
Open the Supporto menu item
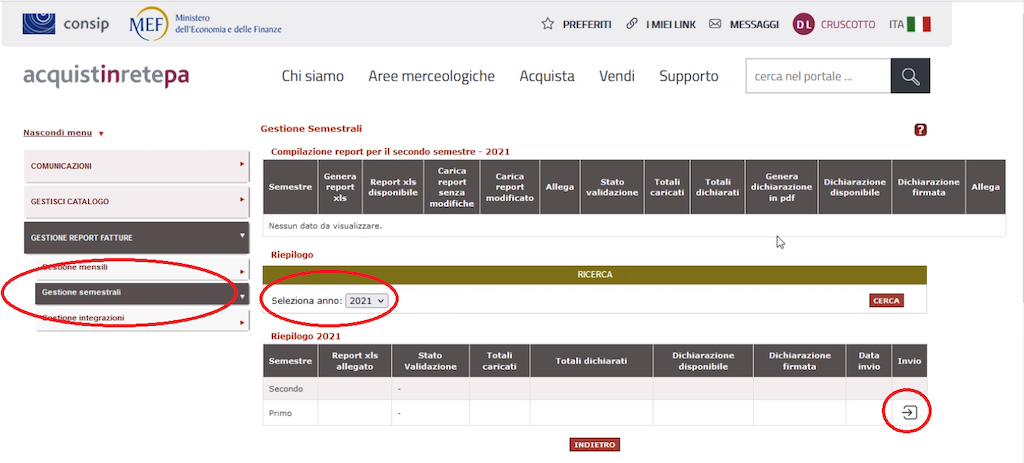688,76
